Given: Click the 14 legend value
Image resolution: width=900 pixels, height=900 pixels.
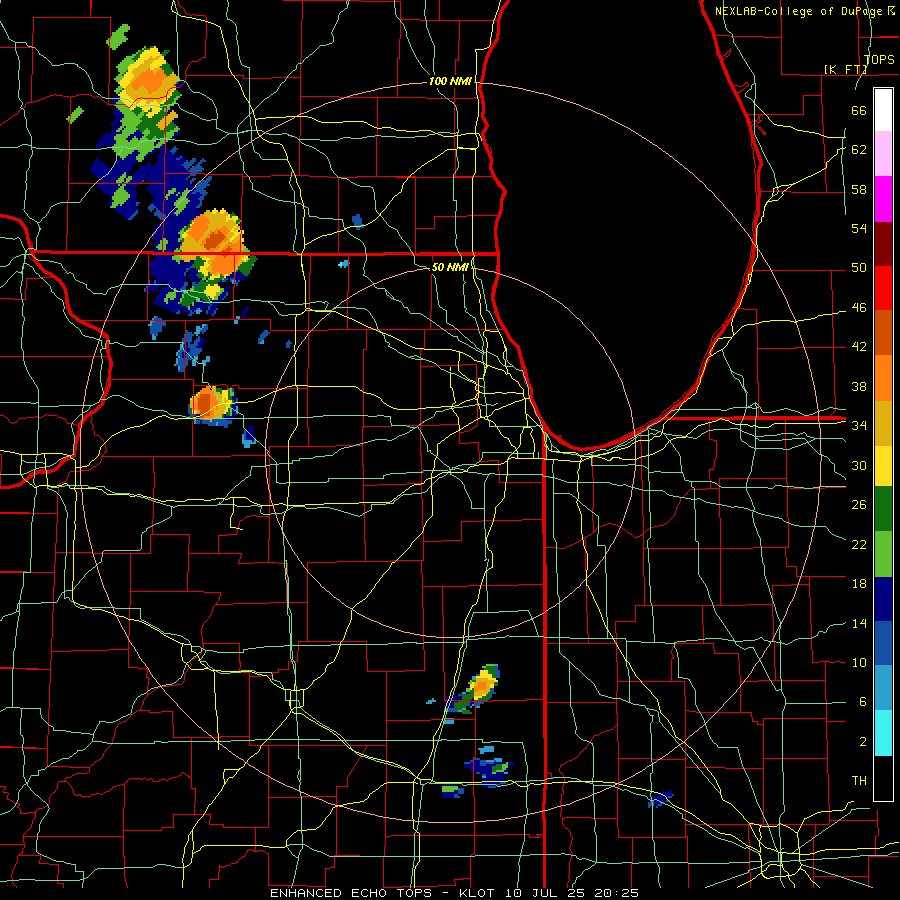Looking at the screenshot, I should click(859, 623).
